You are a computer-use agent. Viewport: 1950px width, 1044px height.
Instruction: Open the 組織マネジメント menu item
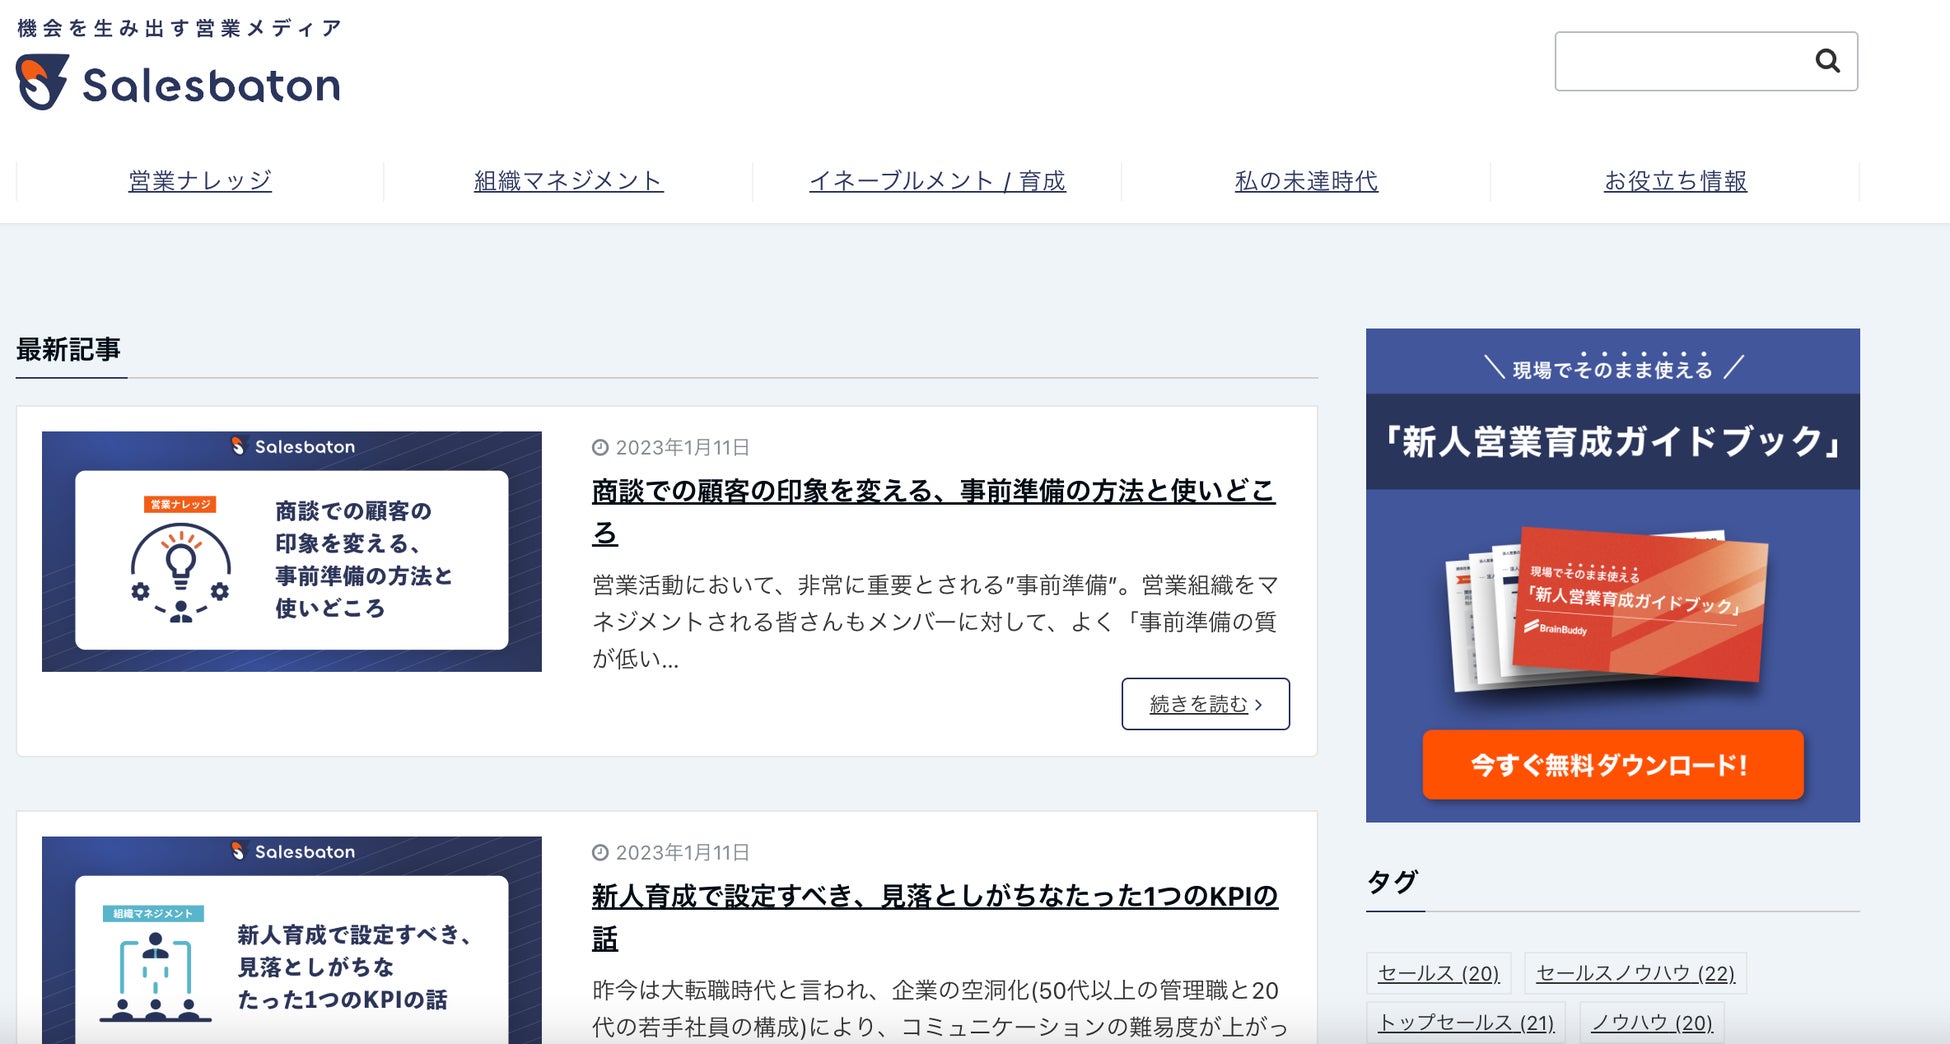pyautogui.click(x=568, y=181)
